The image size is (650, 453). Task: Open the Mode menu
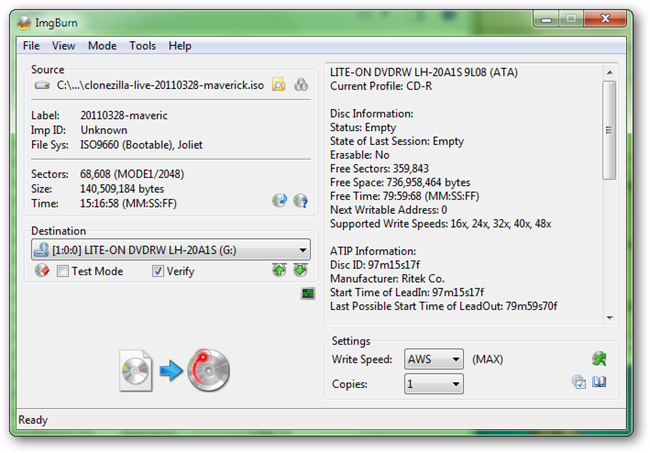(x=102, y=46)
